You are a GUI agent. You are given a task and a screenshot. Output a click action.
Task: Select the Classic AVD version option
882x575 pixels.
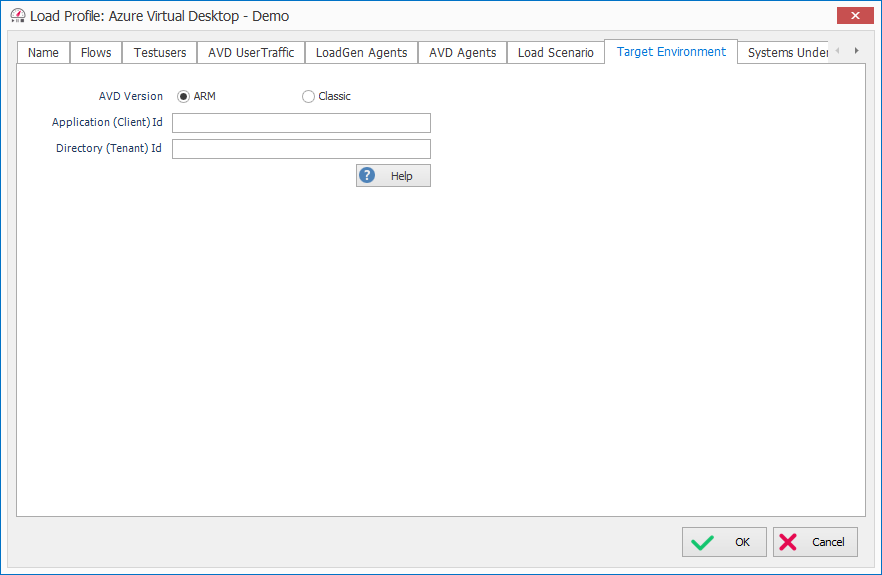308,97
